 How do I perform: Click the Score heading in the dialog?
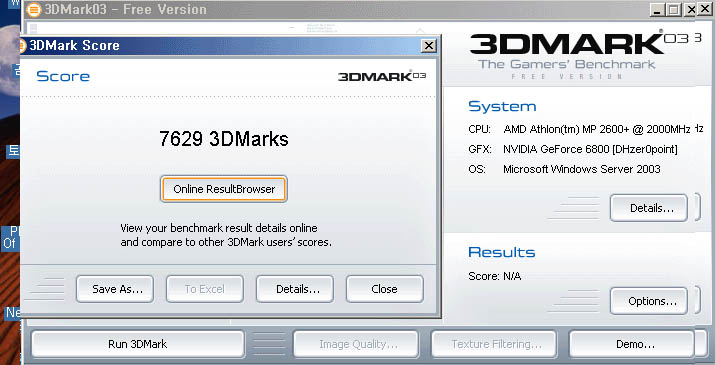(x=63, y=76)
